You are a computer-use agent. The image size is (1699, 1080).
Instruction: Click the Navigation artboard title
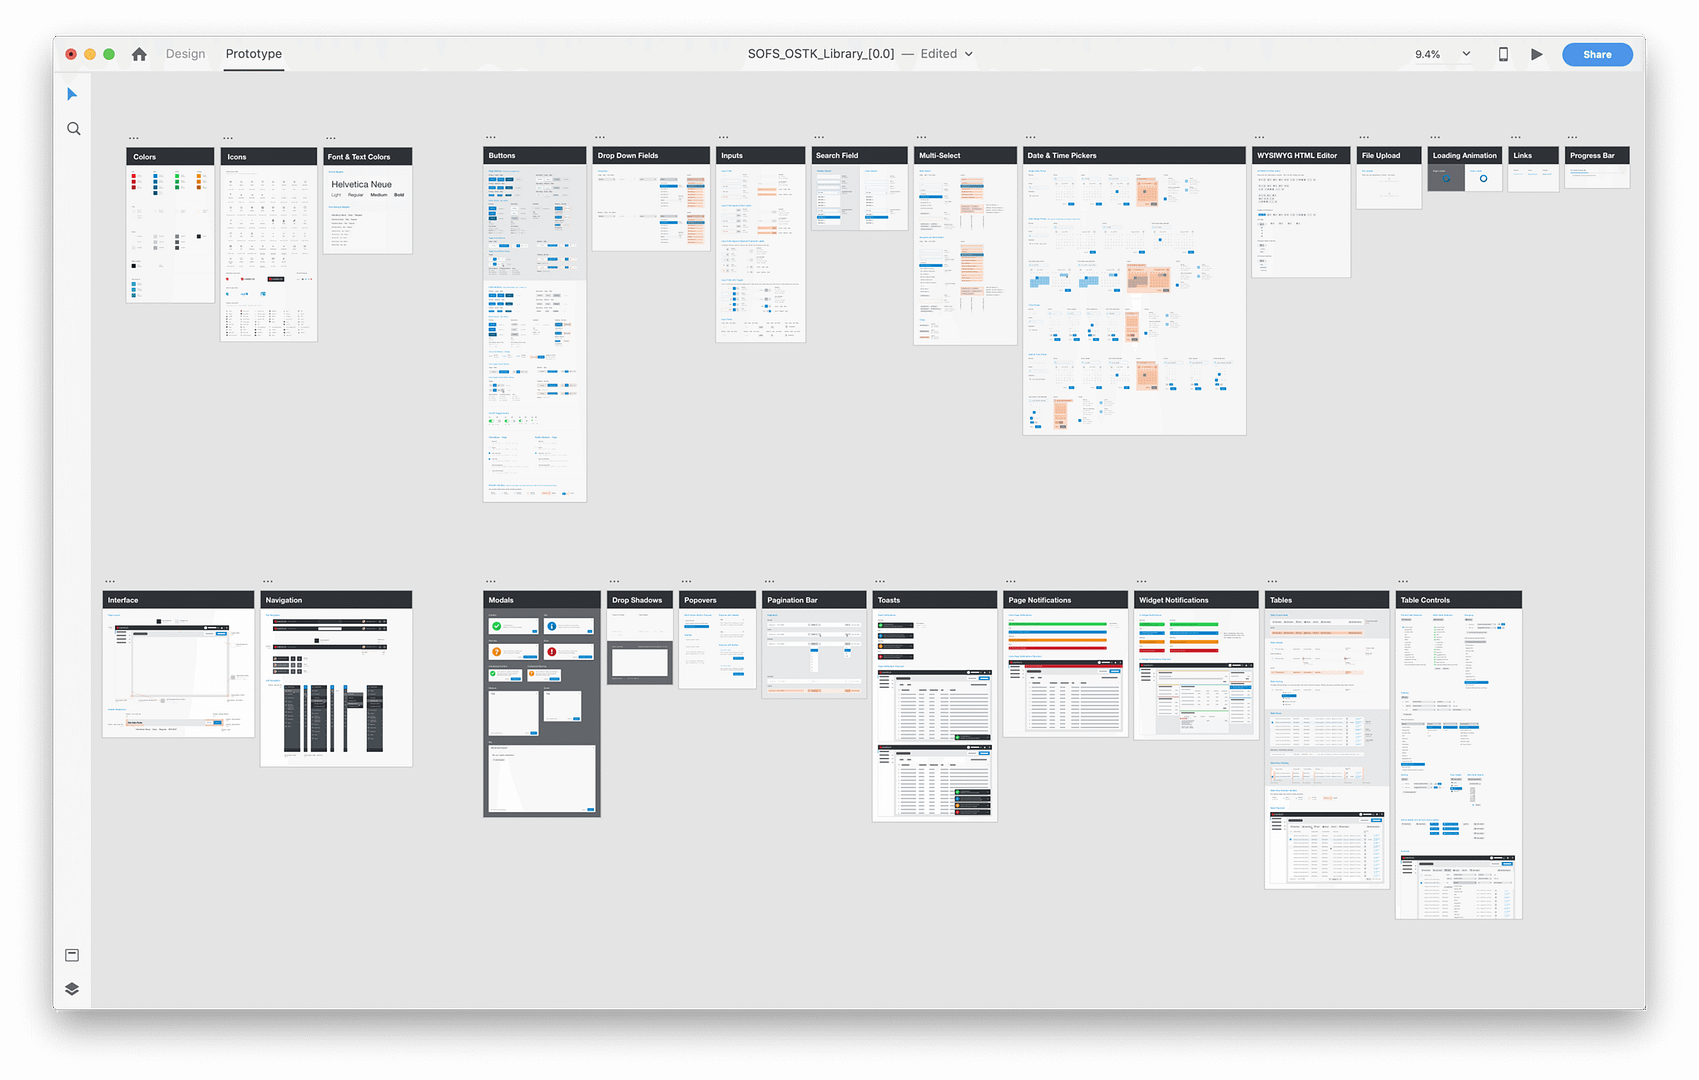coord(284,600)
